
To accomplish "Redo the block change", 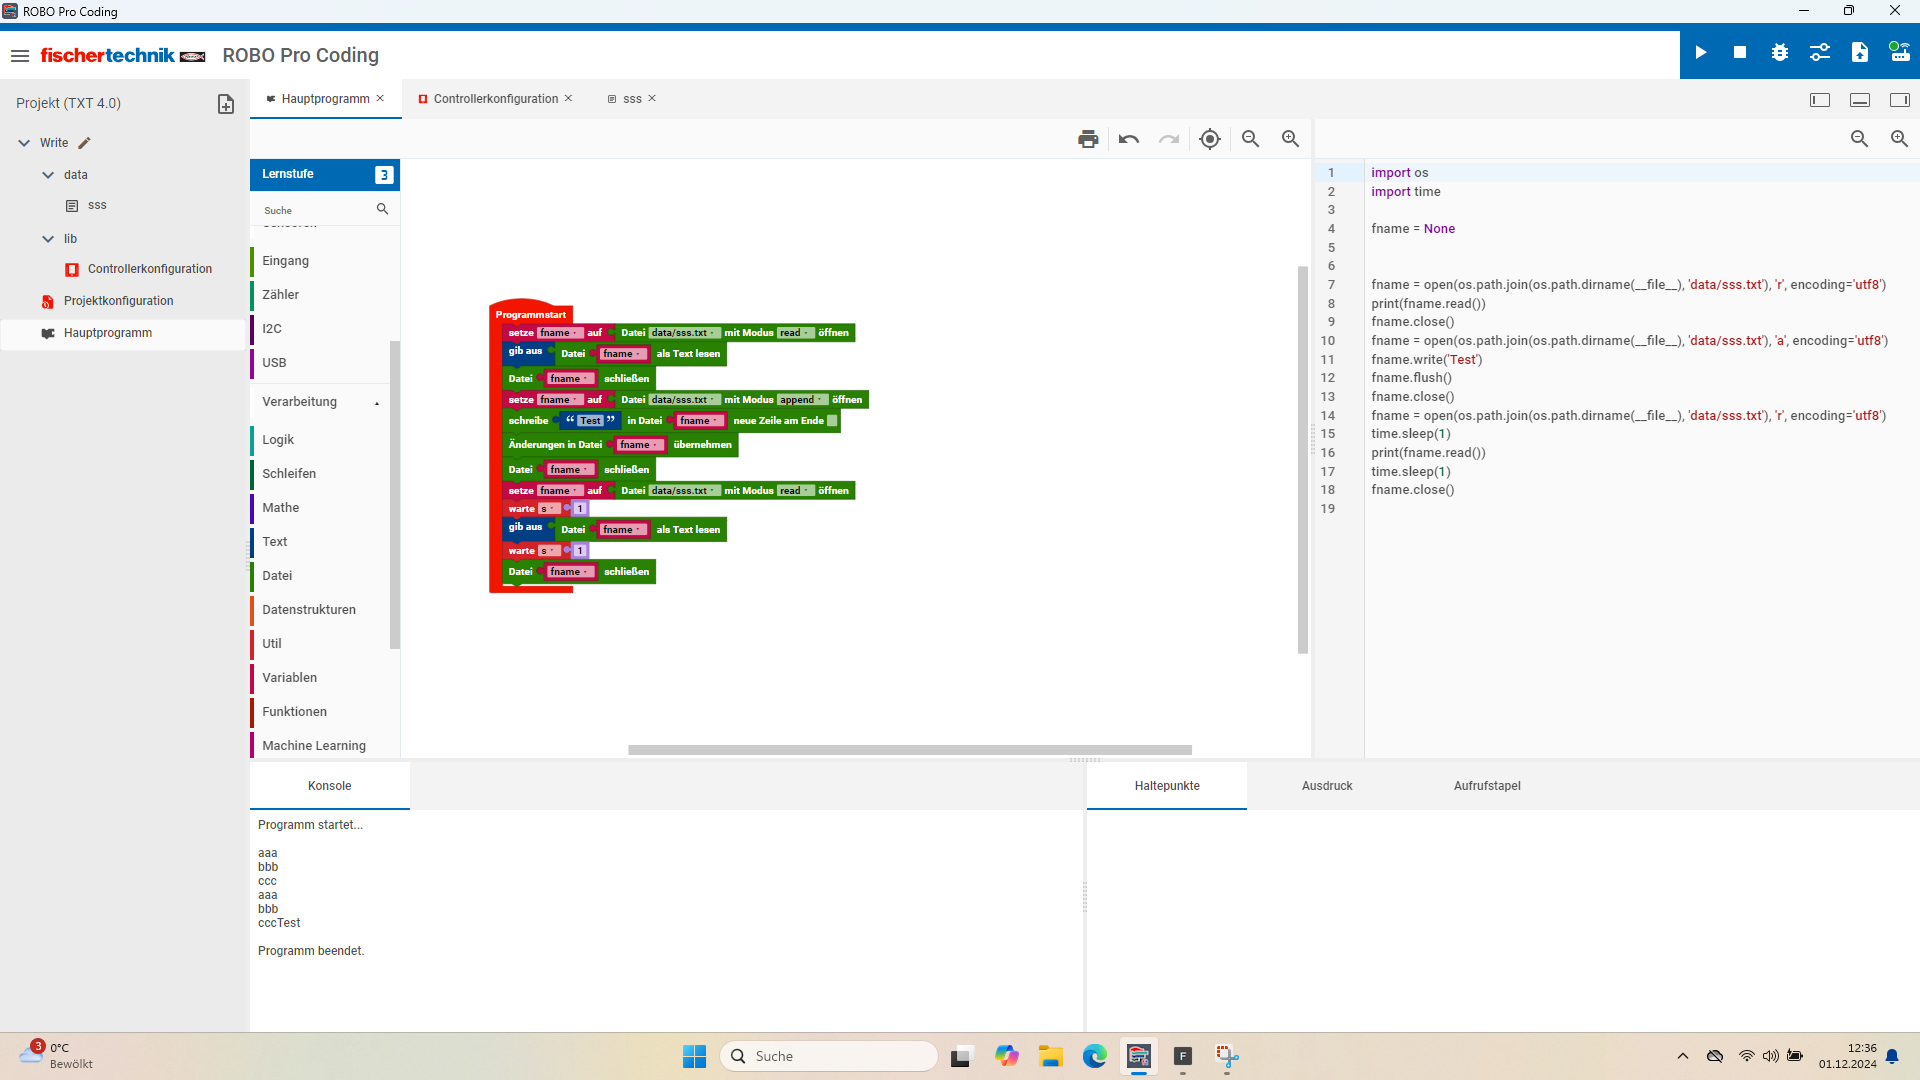I will tap(1169, 139).
